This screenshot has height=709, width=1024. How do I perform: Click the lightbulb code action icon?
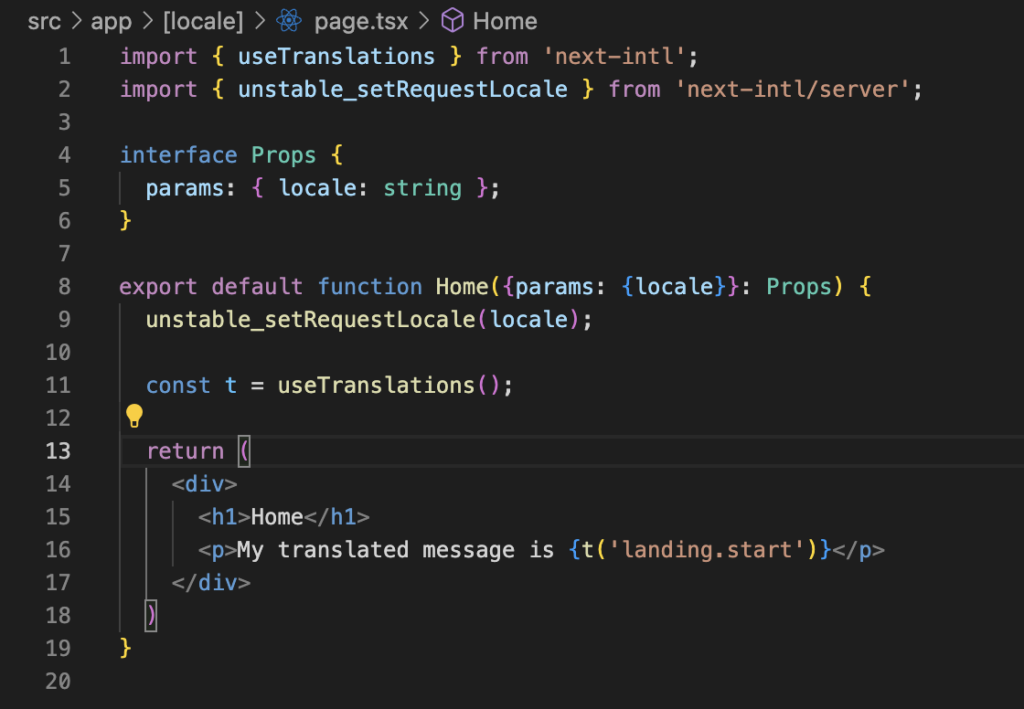(x=134, y=415)
